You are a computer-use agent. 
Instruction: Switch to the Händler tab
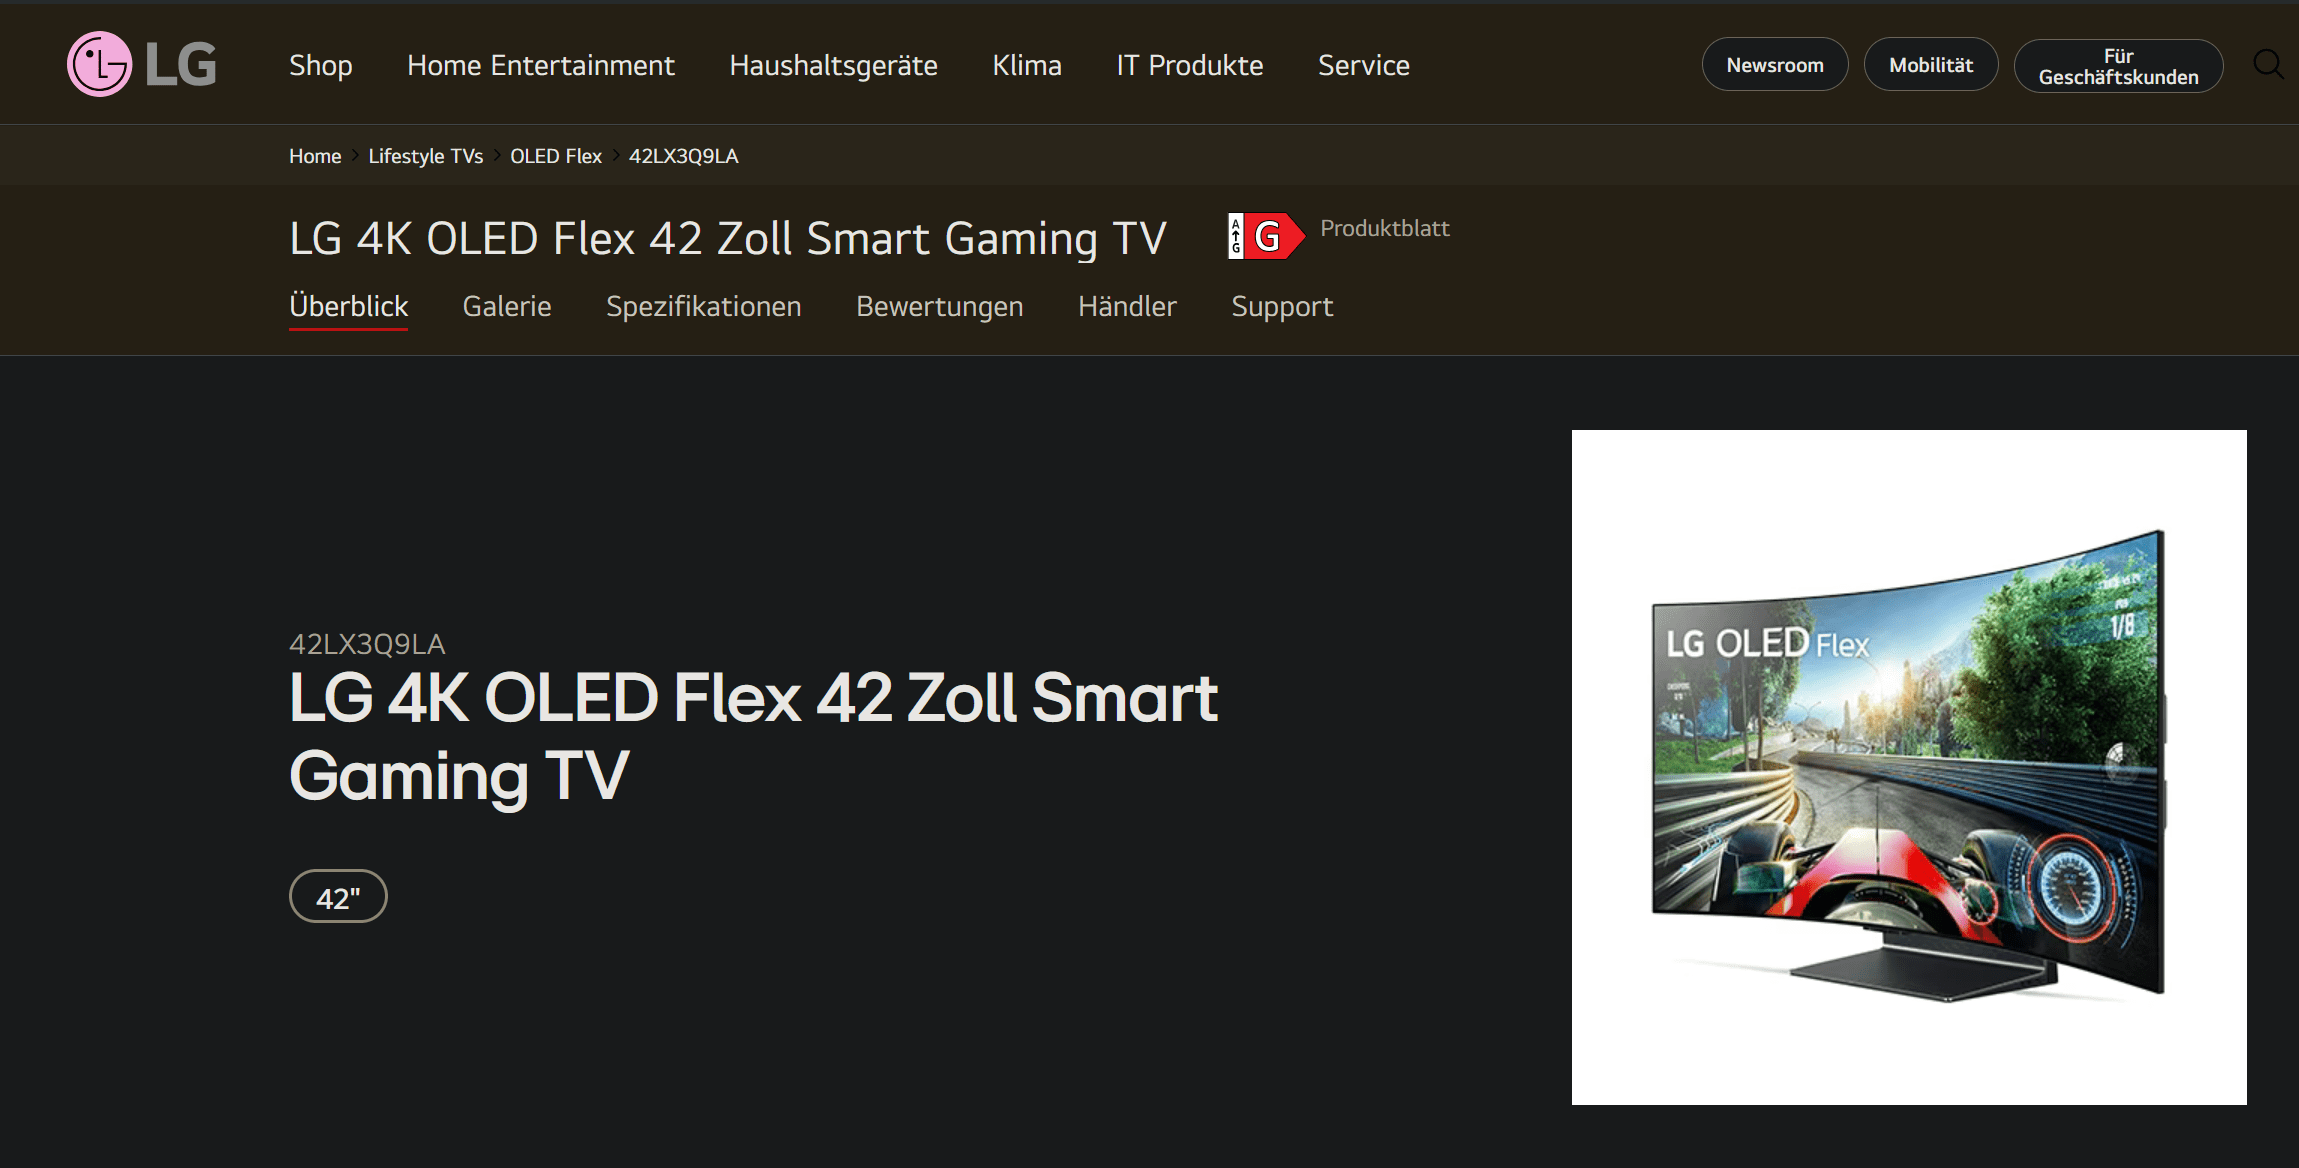coord(1127,306)
